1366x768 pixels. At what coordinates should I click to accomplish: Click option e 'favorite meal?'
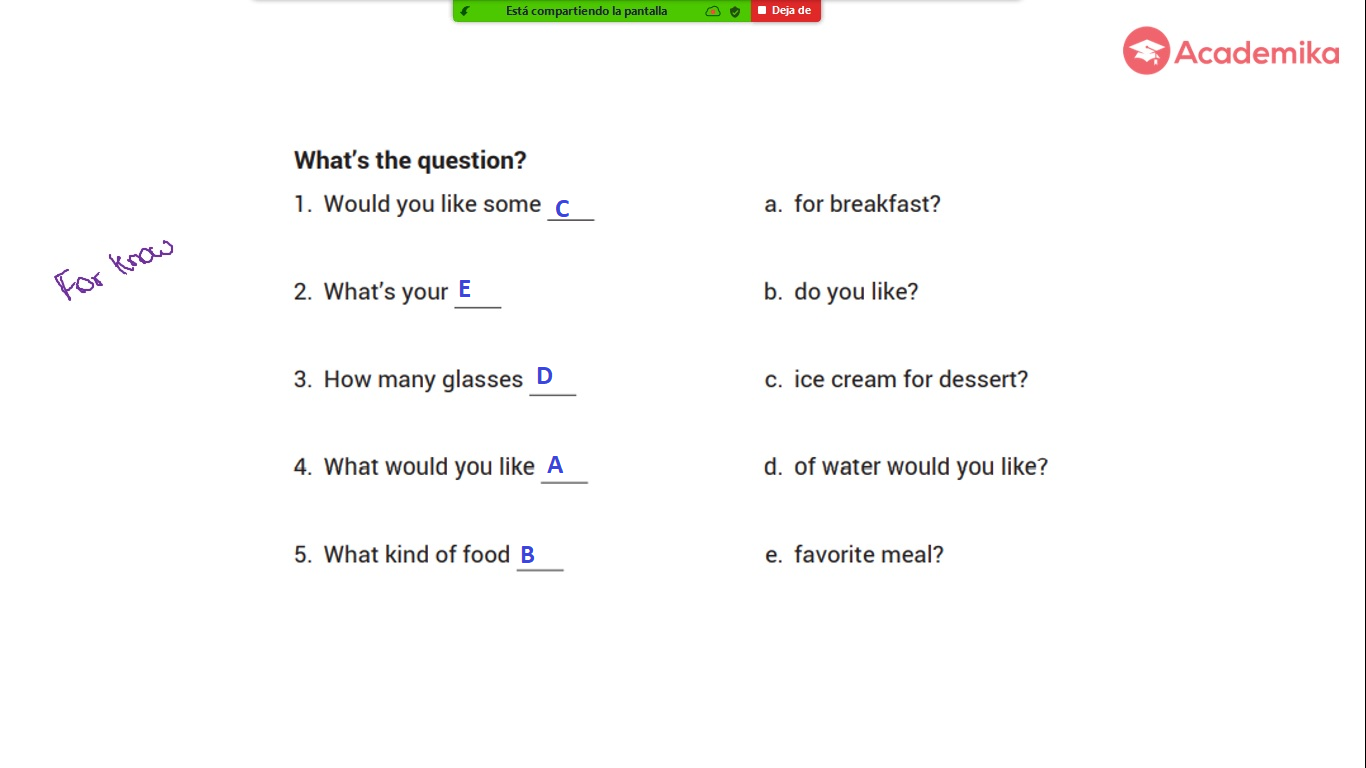[869, 554]
